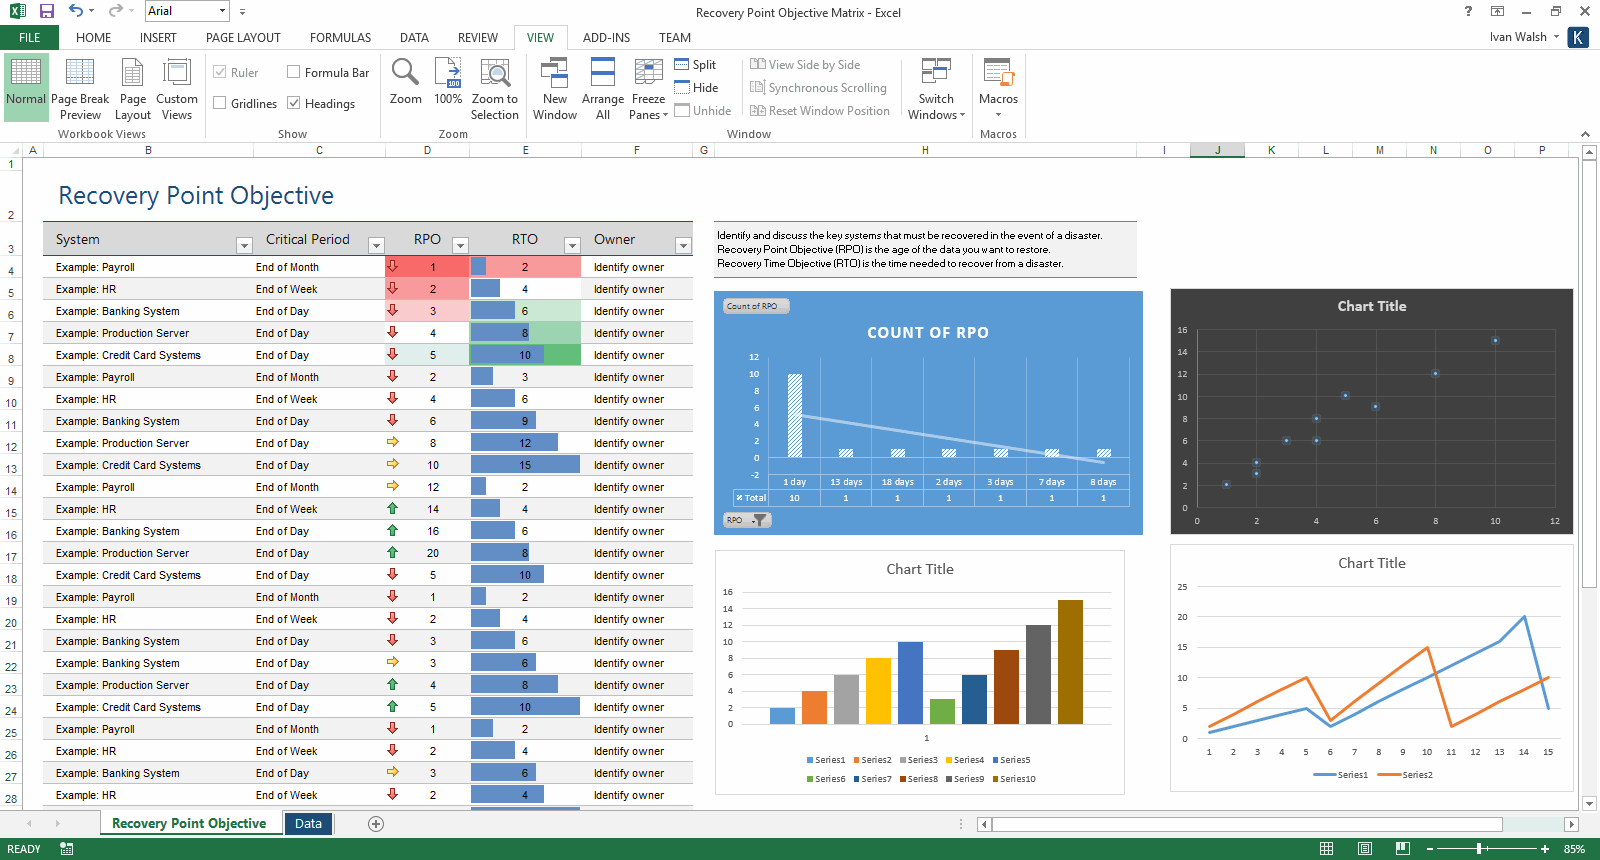Enable the Gridlines checkbox
Image resolution: width=1600 pixels, height=860 pixels.
pos(220,103)
